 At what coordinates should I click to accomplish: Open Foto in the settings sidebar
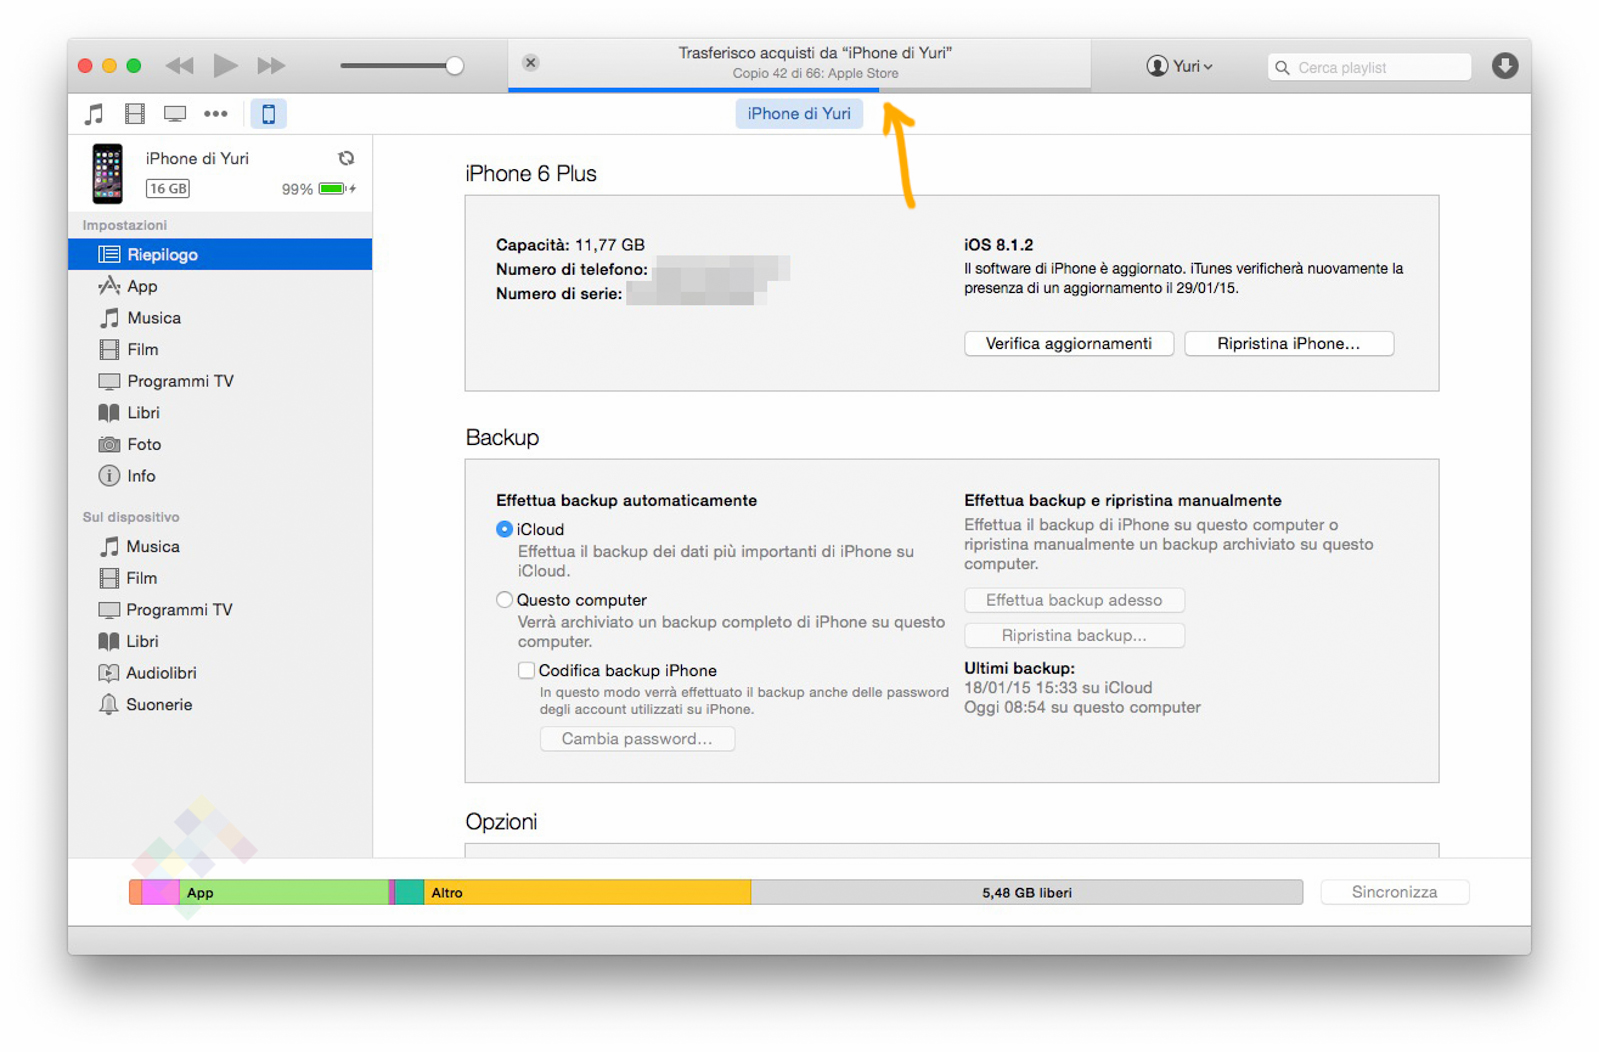click(x=220, y=444)
